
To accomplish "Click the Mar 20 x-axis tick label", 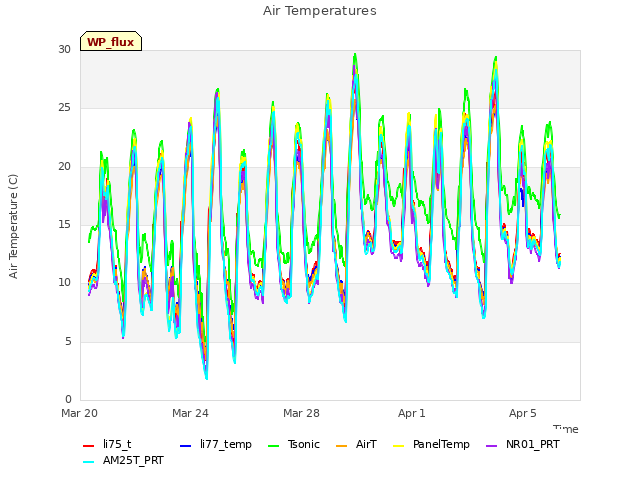I will coord(80,413).
